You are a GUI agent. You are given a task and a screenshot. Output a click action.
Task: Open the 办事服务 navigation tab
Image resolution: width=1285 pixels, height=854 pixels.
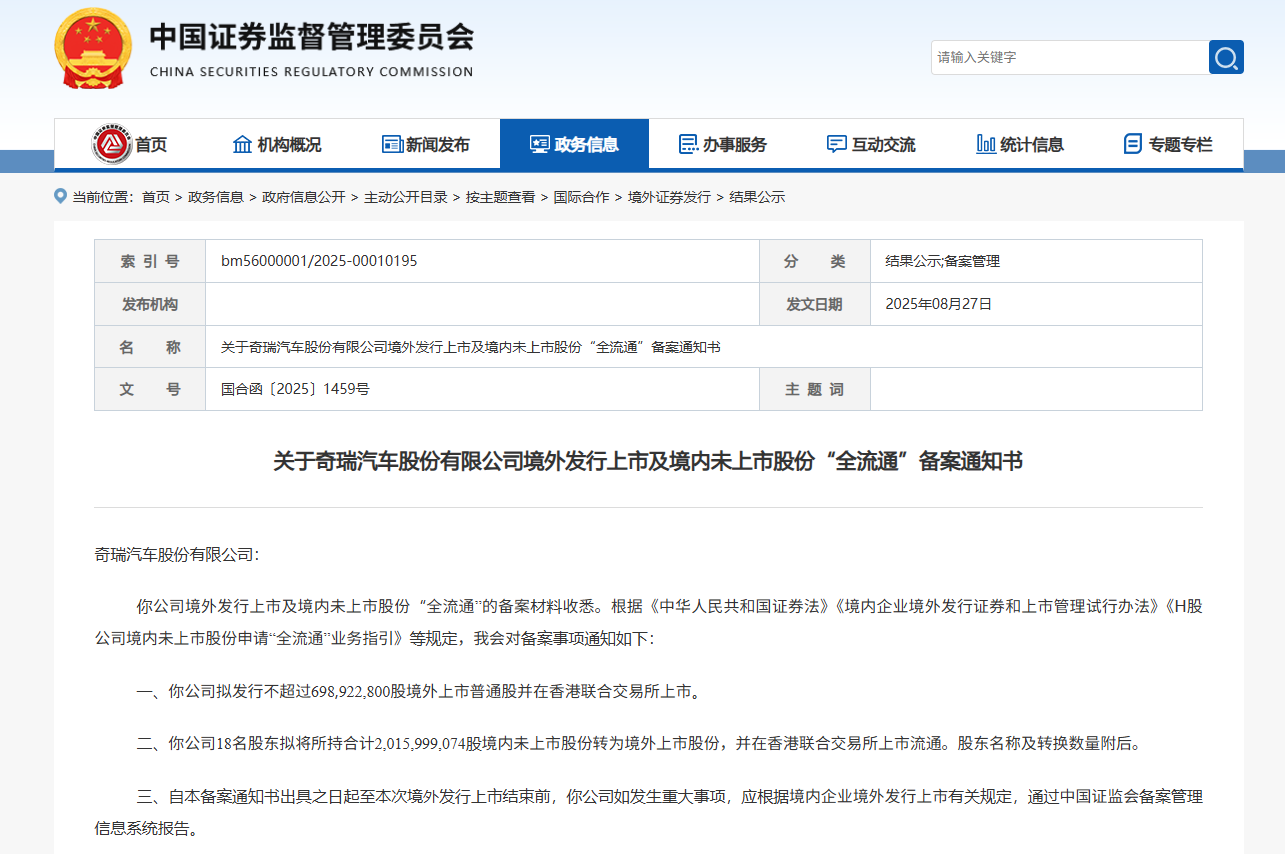[x=723, y=144]
